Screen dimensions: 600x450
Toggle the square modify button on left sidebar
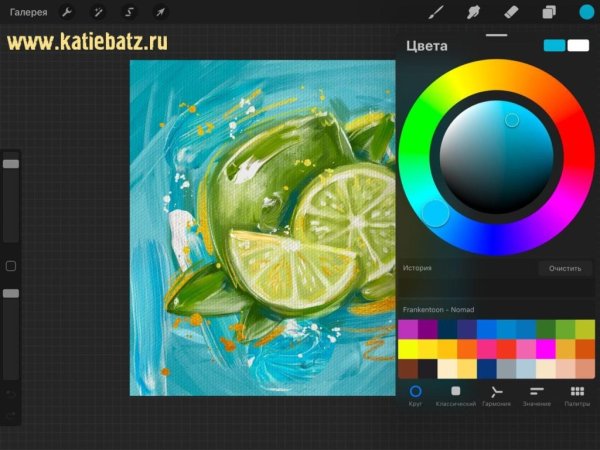click(x=11, y=266)
